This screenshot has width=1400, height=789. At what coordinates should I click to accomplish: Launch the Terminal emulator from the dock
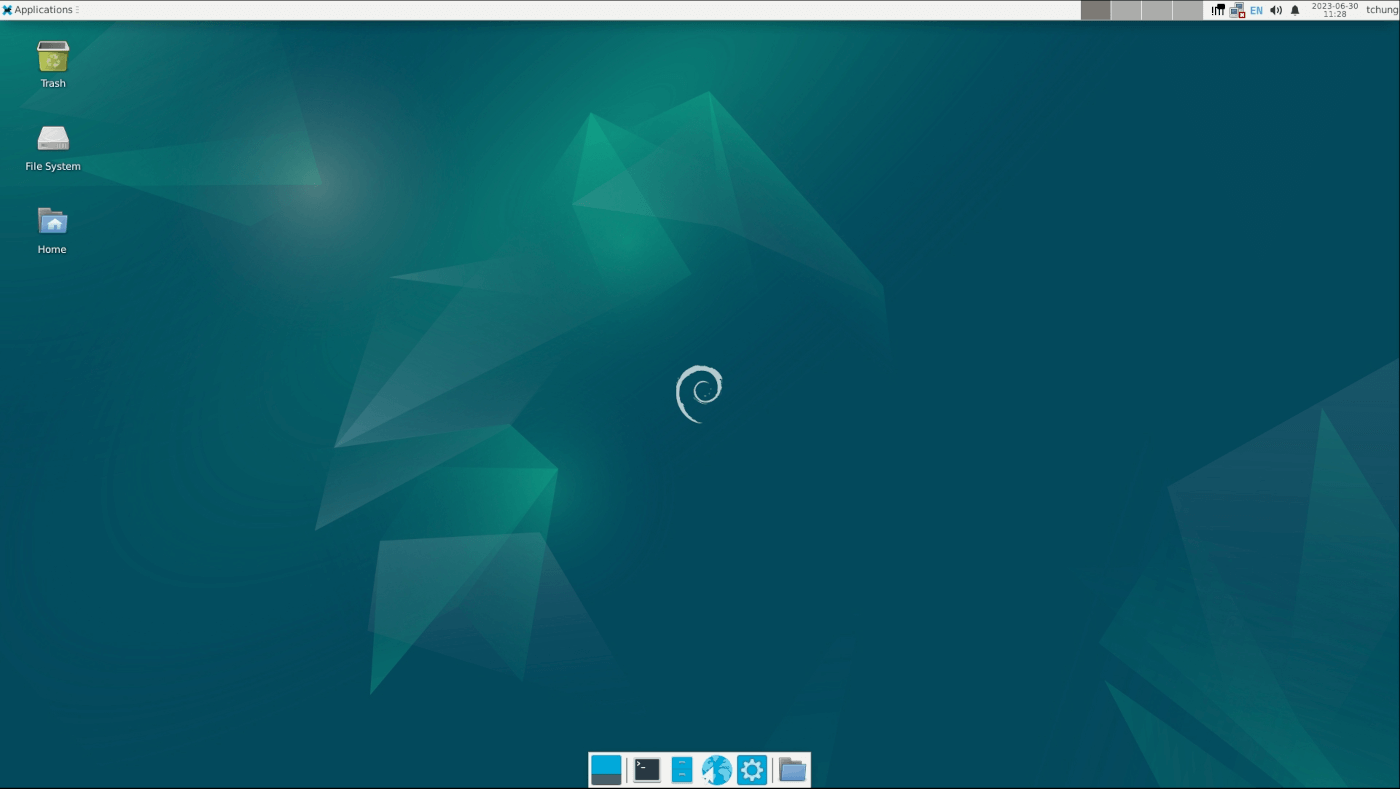click(644, 770)
